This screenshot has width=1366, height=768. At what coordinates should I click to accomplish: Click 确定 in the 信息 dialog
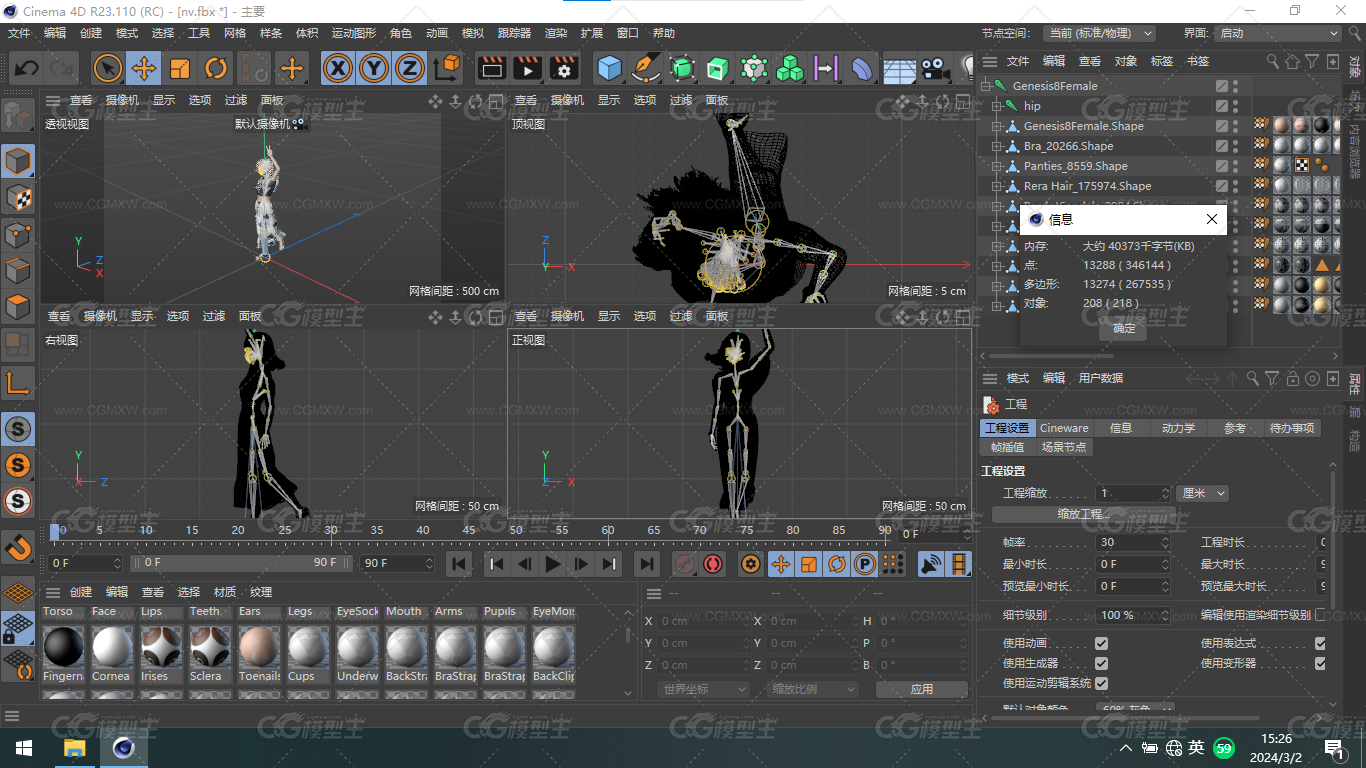click(x=1124, y=328)
